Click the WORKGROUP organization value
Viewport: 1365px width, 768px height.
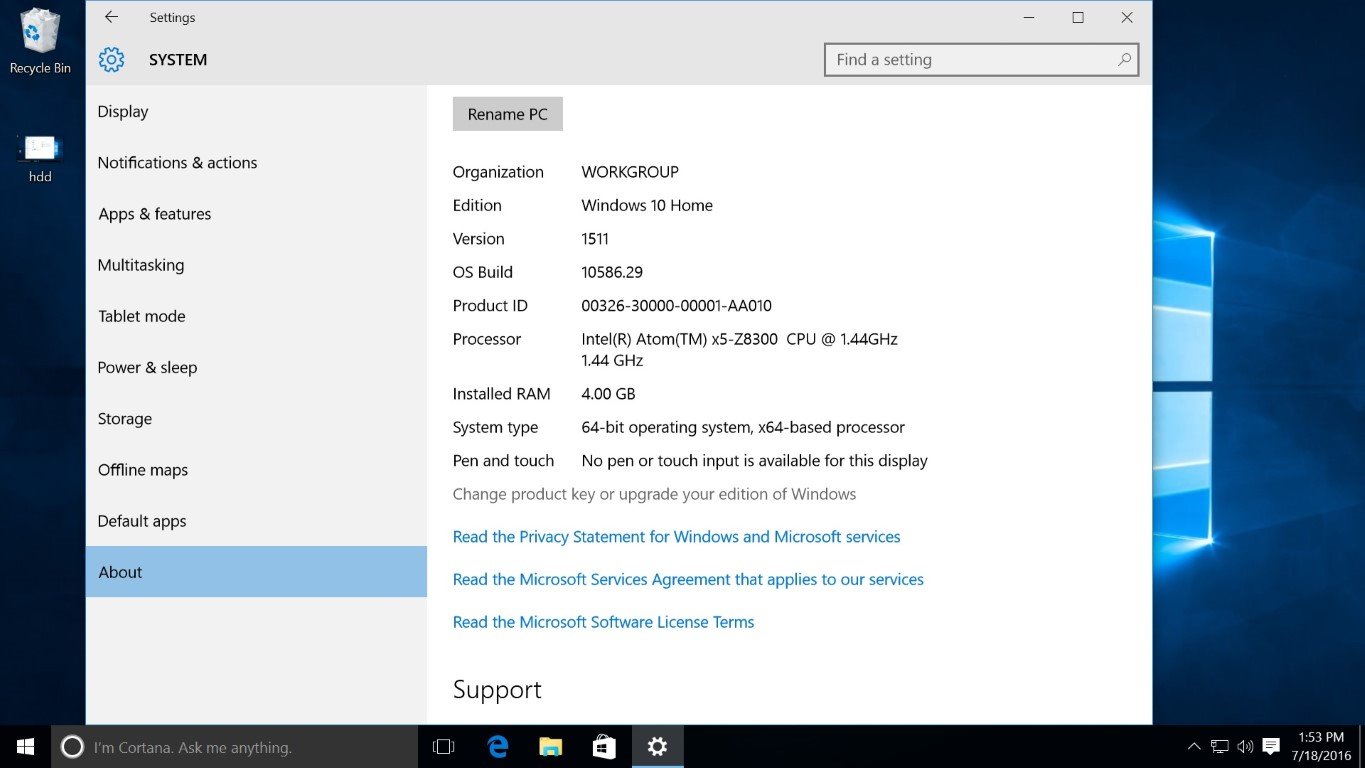click(630, 172)
